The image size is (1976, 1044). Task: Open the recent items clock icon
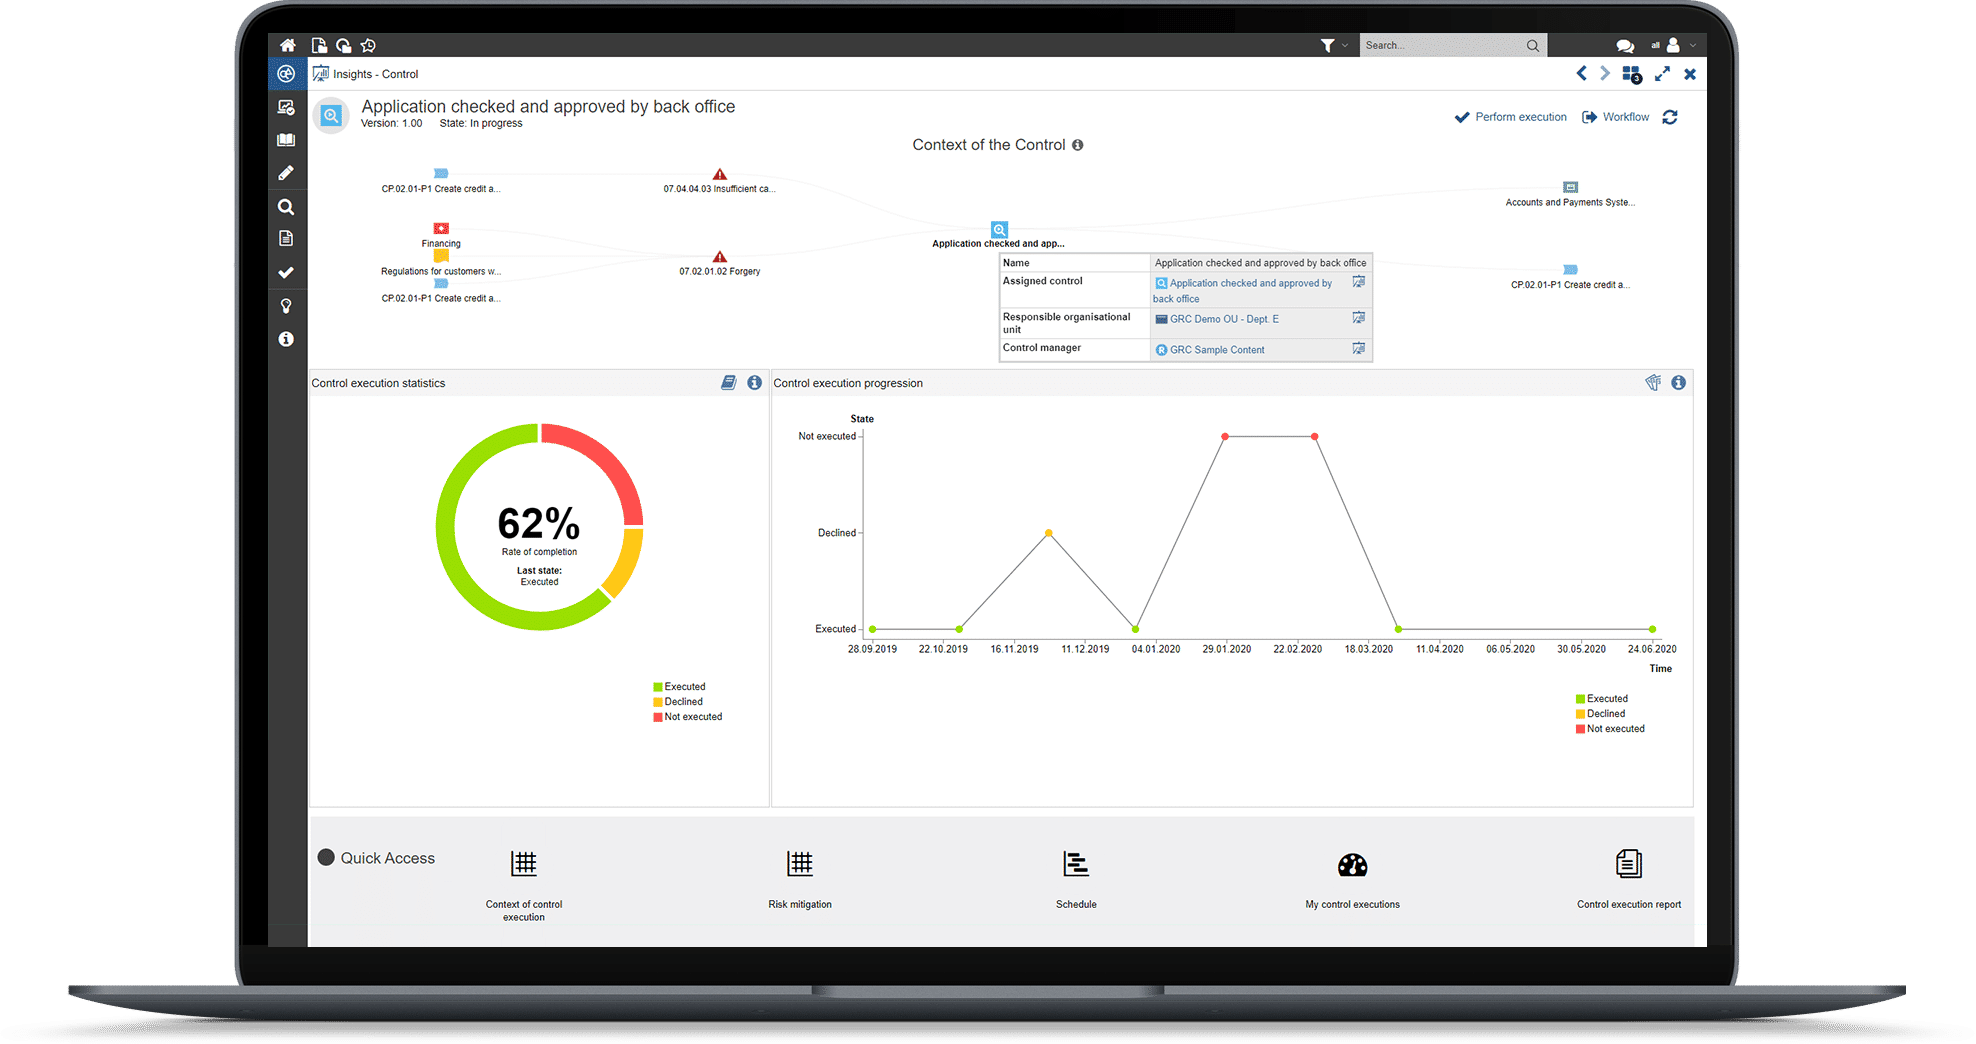coord(344,45)
